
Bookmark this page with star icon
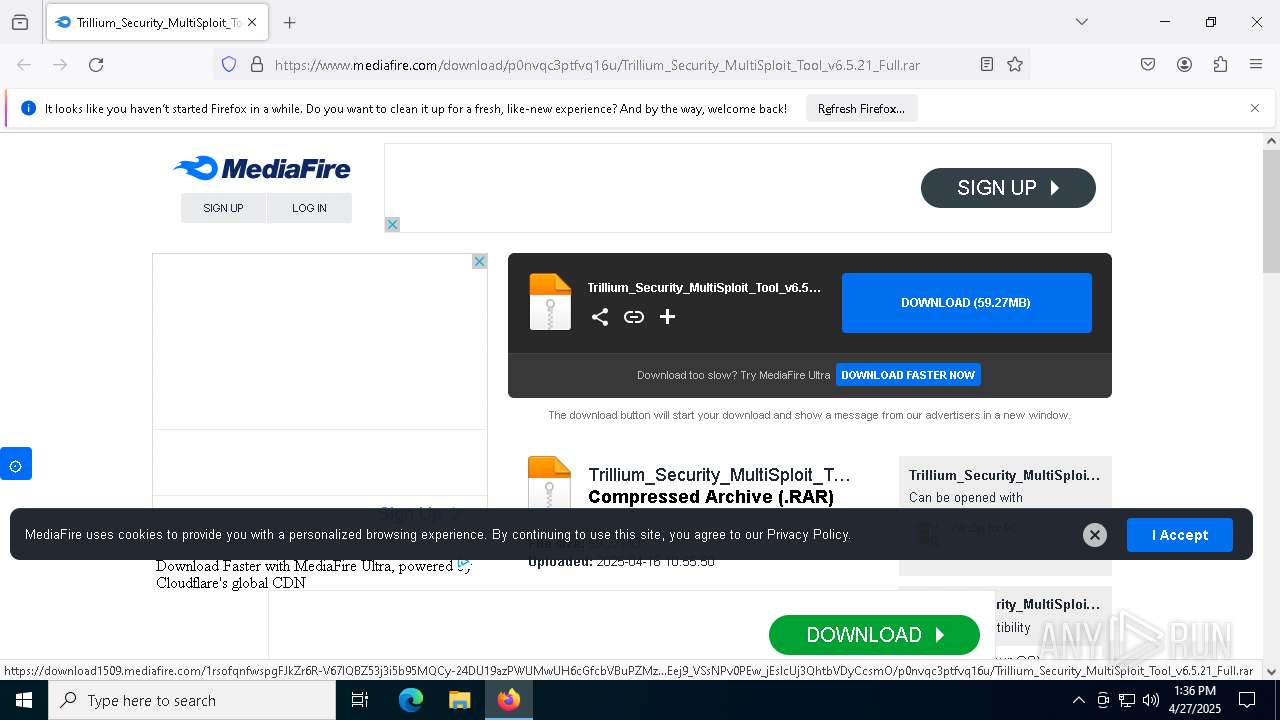point(1015,64)
